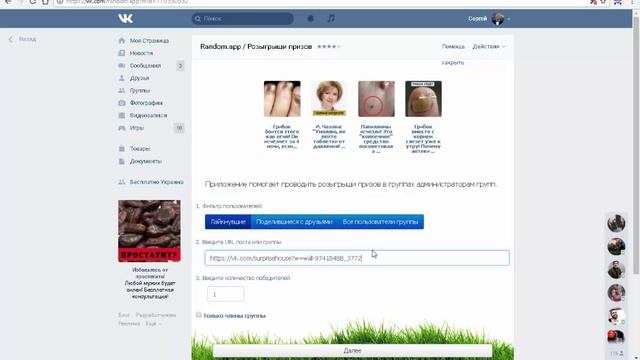The image size is (640, 360).
Task: Open the yellow fingernail ad thumbnail
Action: pos(423,99)
